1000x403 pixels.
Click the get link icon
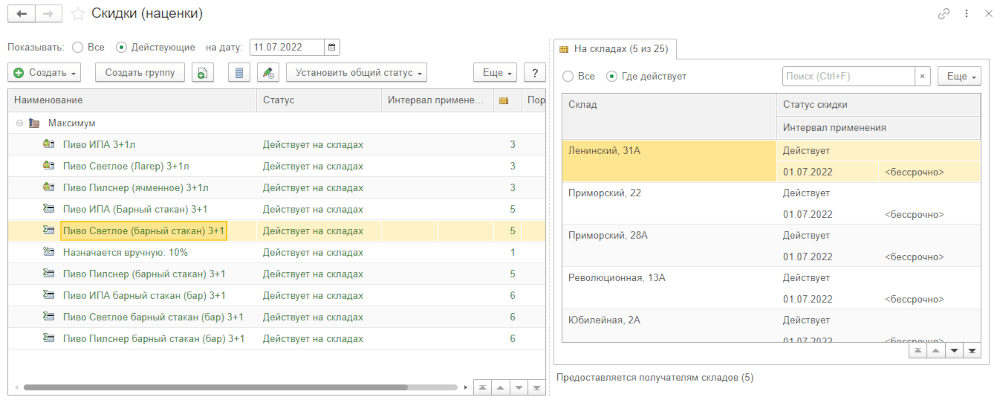pos(944,14)
